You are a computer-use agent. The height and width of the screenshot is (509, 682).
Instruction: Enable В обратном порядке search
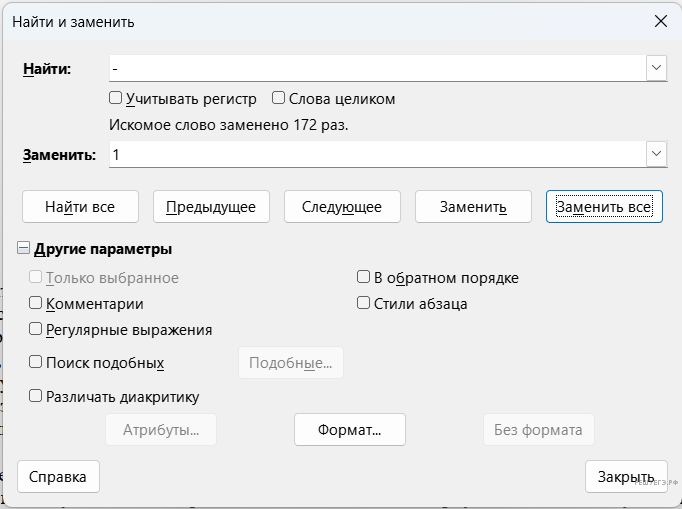coord(365,278)
